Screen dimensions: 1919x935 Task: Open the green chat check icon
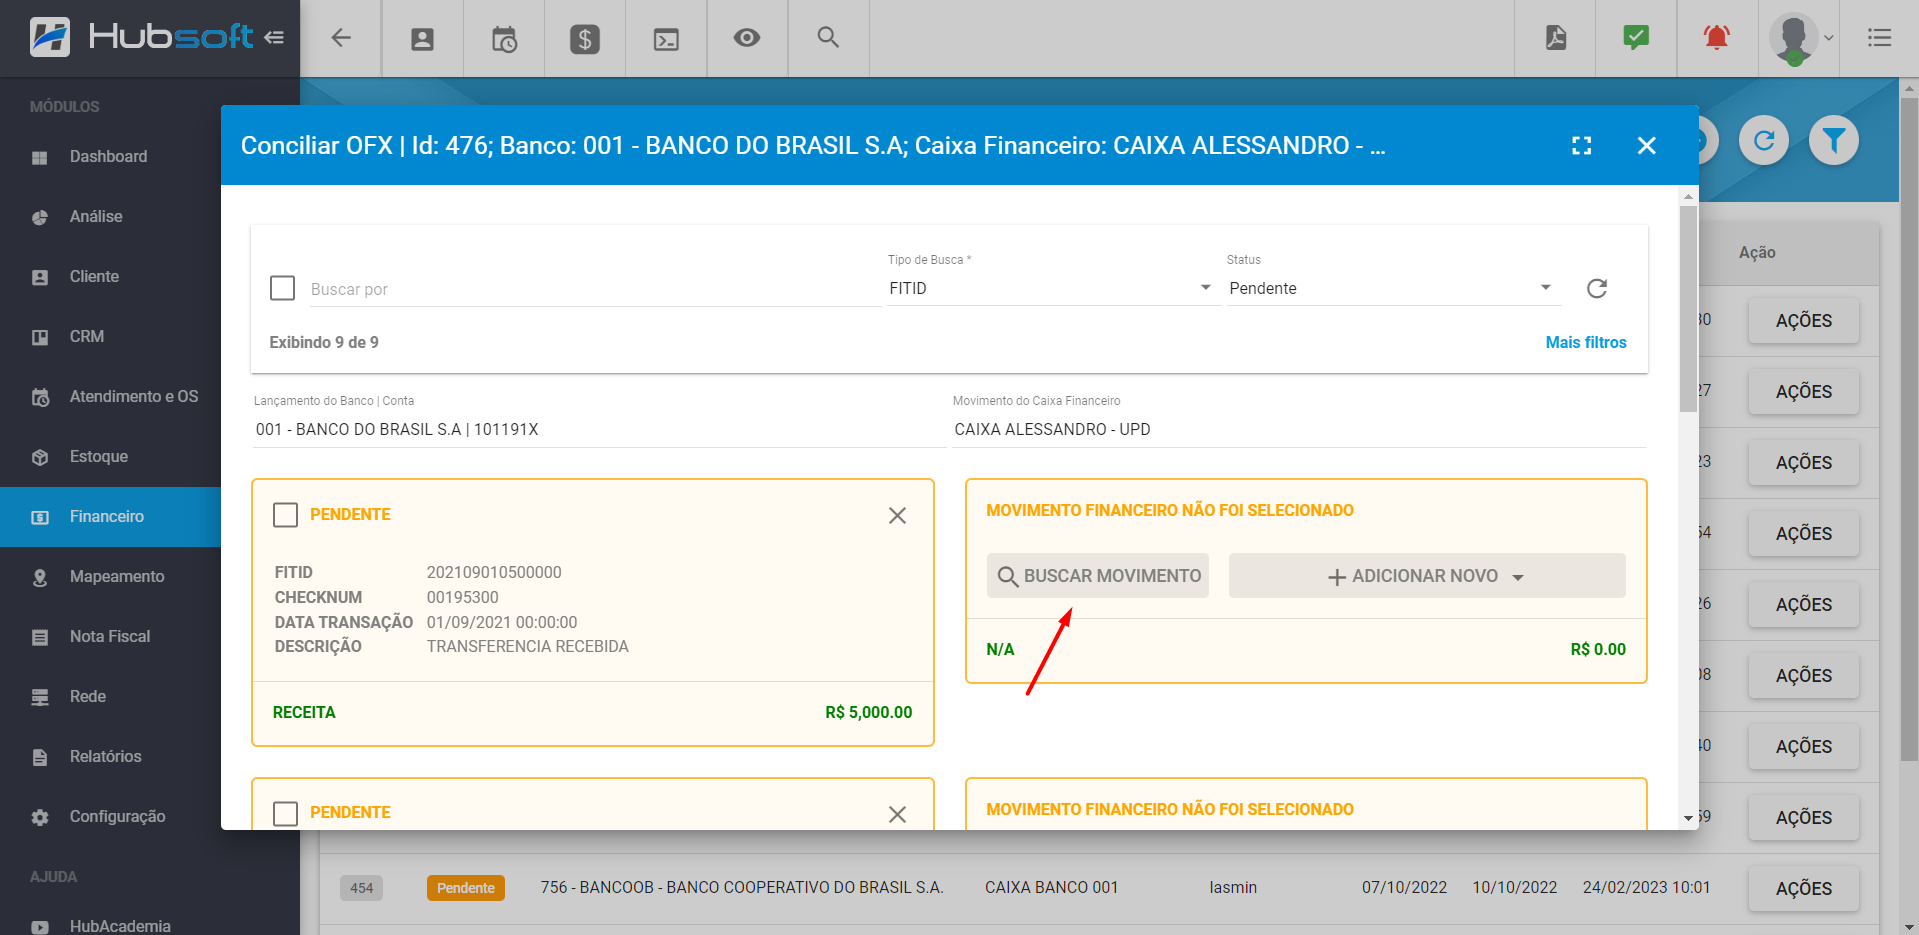pos(1636,38)
